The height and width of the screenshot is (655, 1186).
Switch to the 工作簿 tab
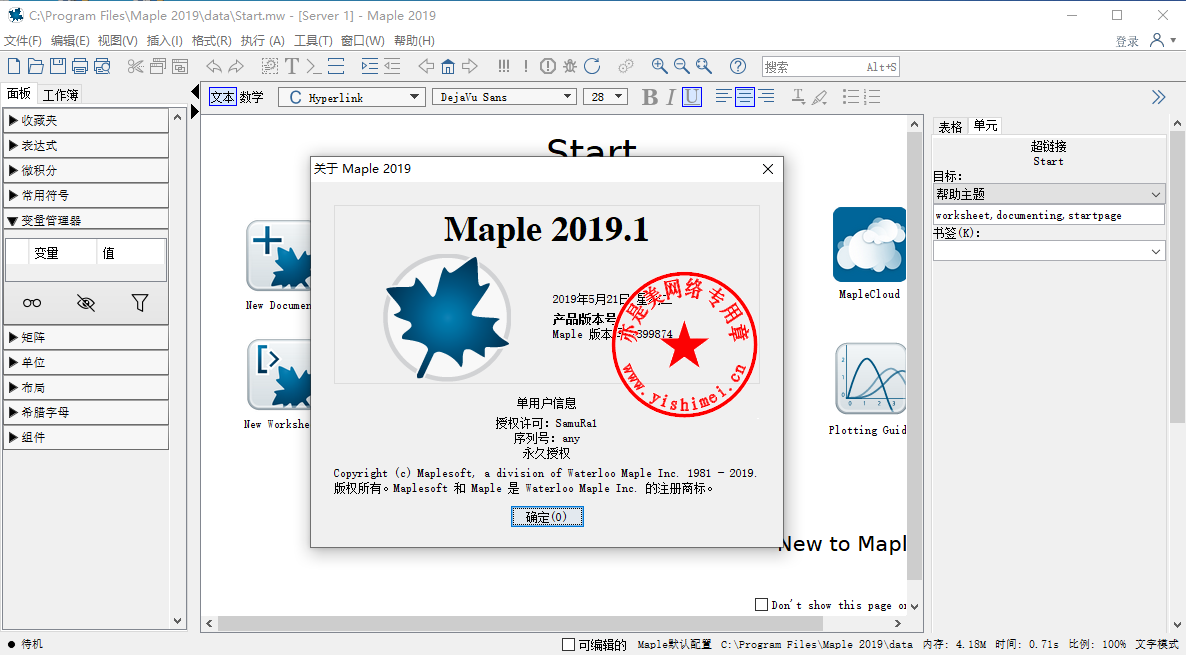point(61,95)
